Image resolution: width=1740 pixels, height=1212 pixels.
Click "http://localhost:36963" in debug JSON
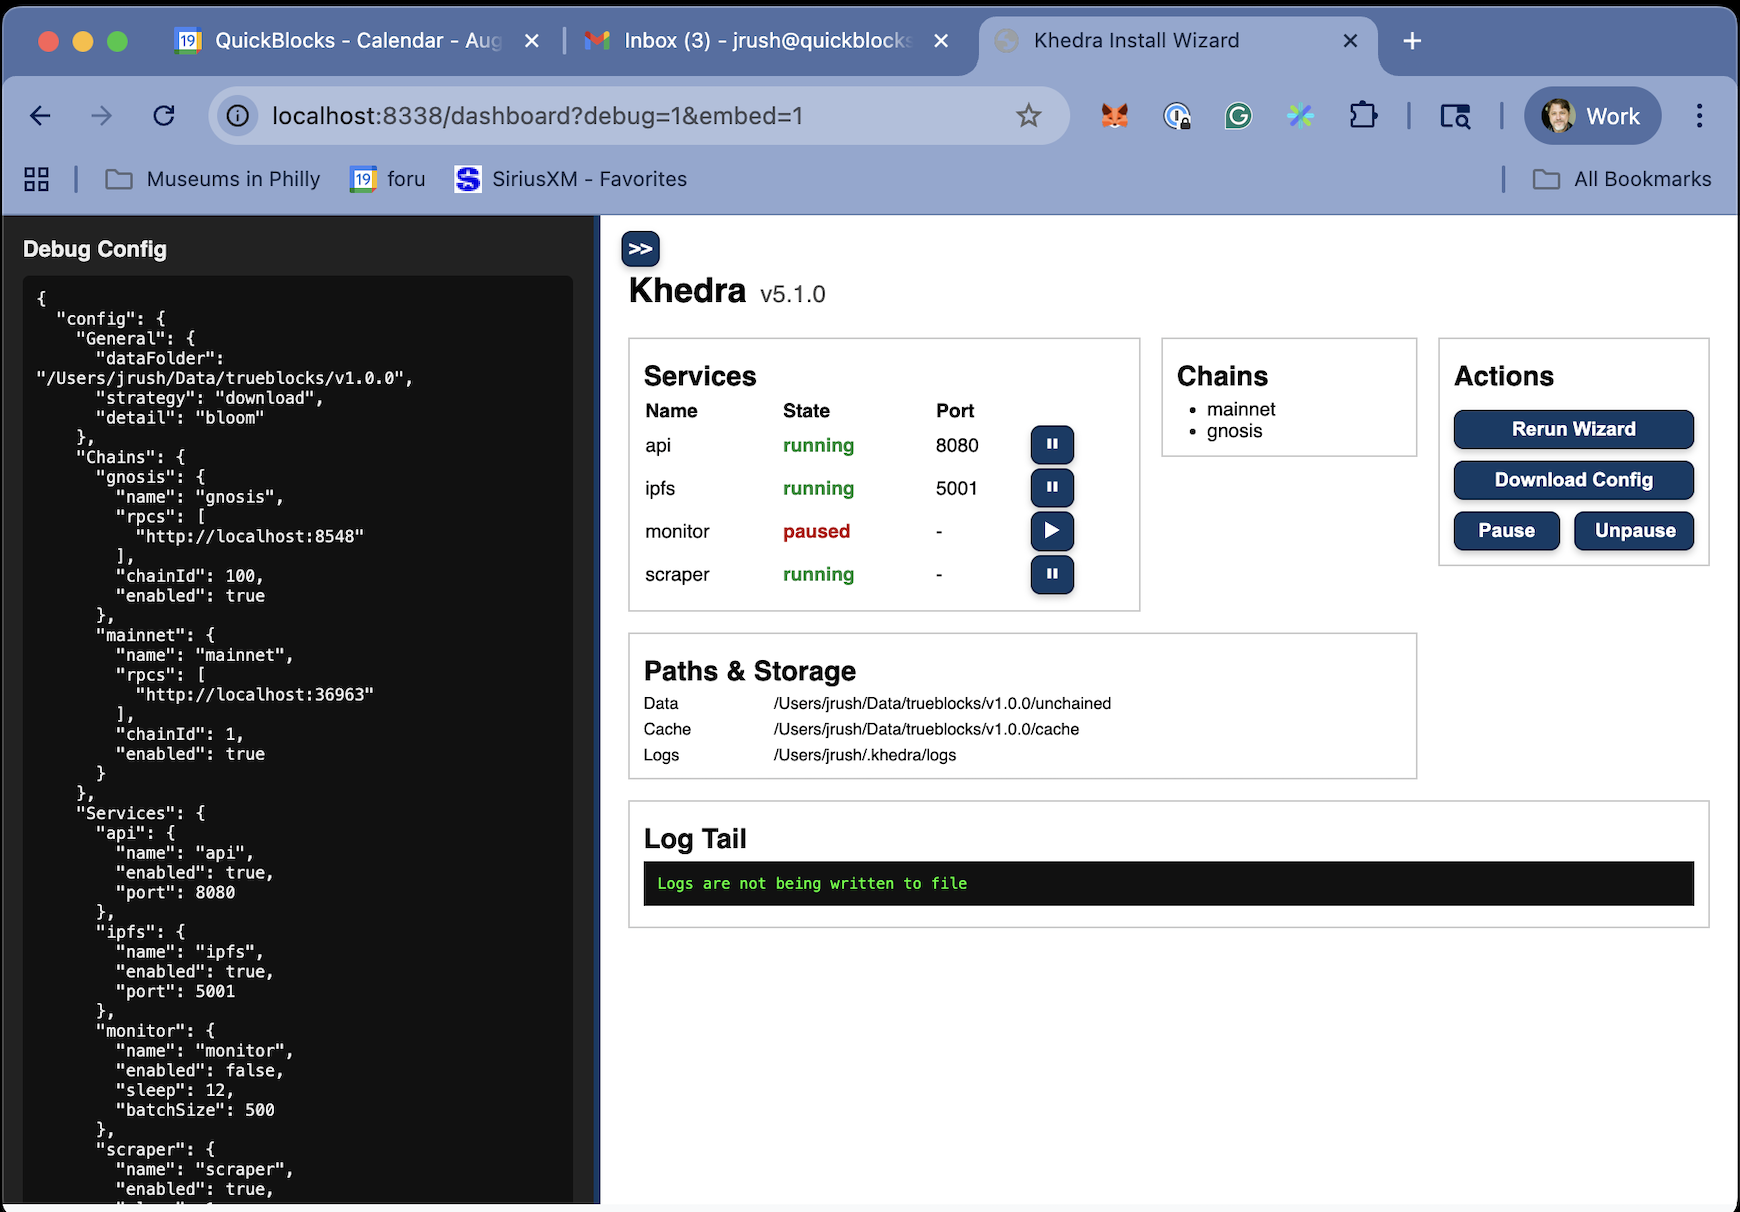[255, 694]
